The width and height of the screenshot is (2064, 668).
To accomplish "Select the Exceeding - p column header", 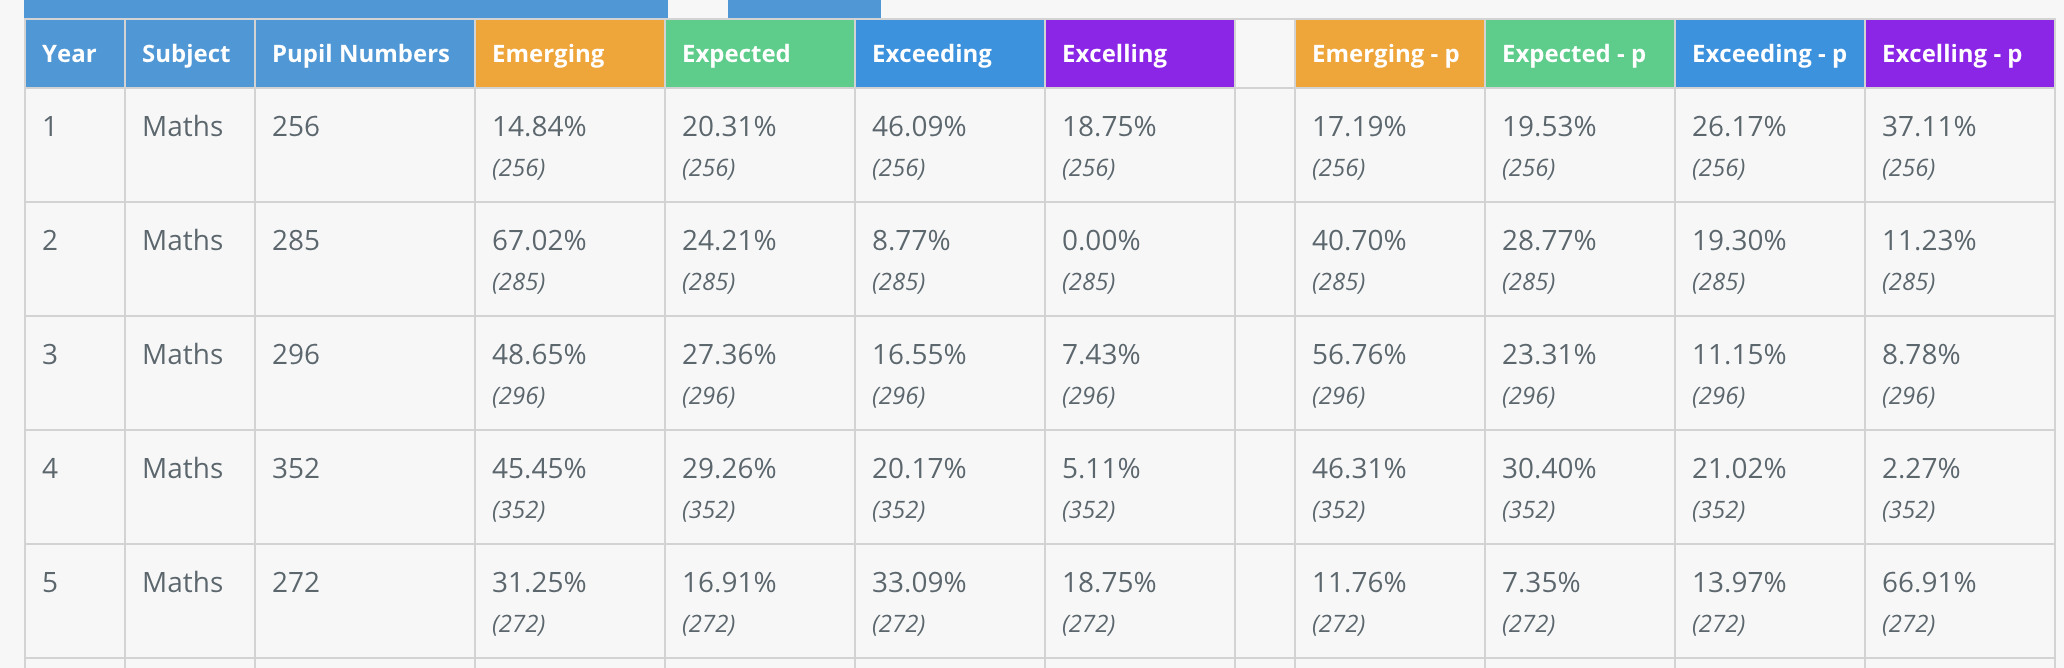I will point(1769,54).
